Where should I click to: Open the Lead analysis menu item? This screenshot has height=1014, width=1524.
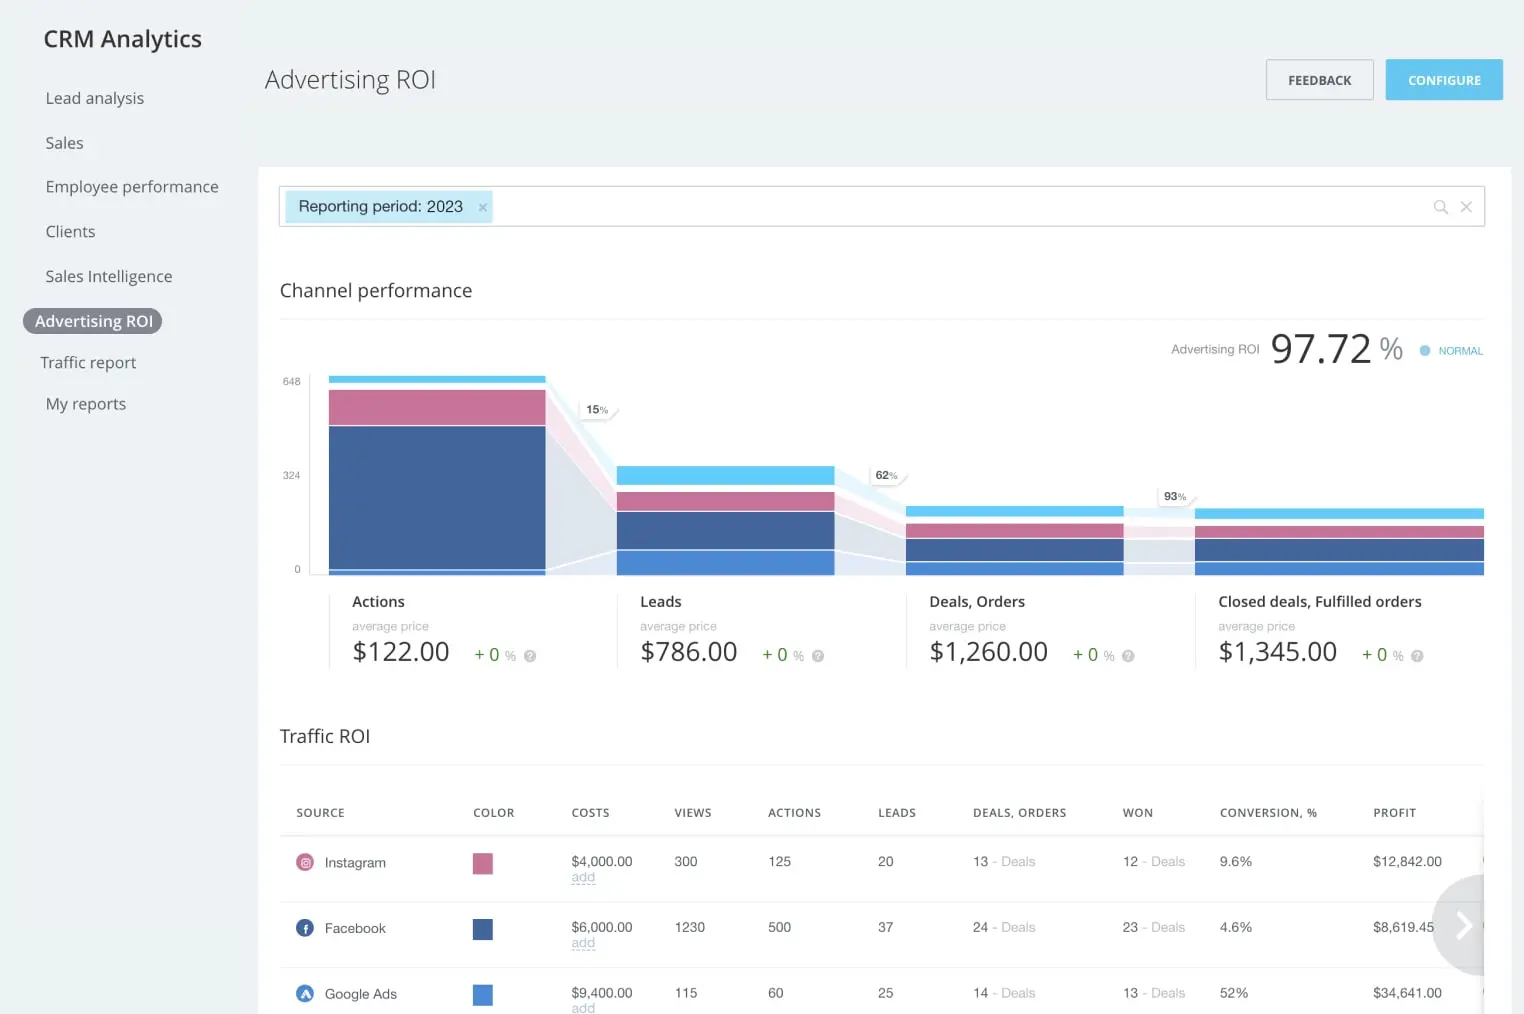[95, 98]
